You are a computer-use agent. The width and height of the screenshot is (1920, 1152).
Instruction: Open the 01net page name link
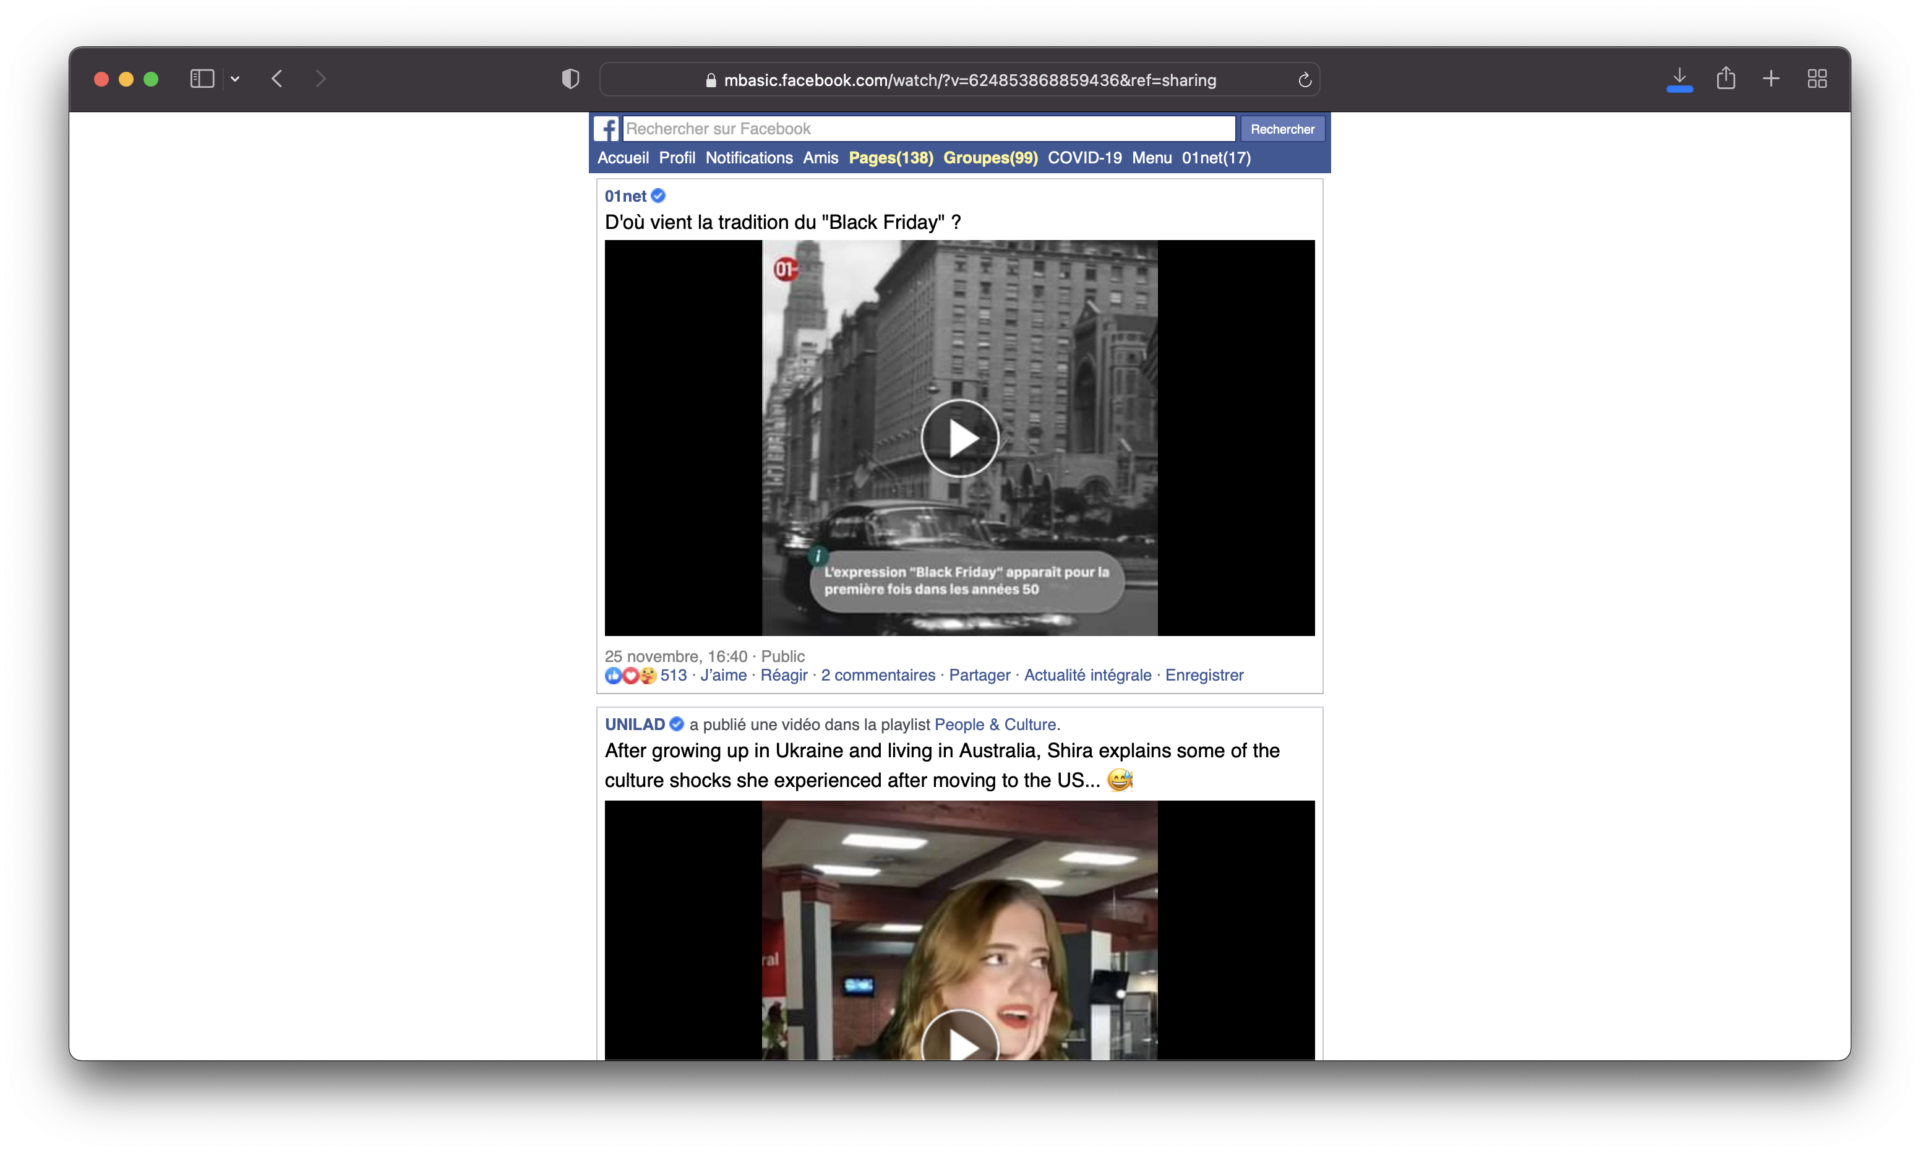click(x=625, y=196)
